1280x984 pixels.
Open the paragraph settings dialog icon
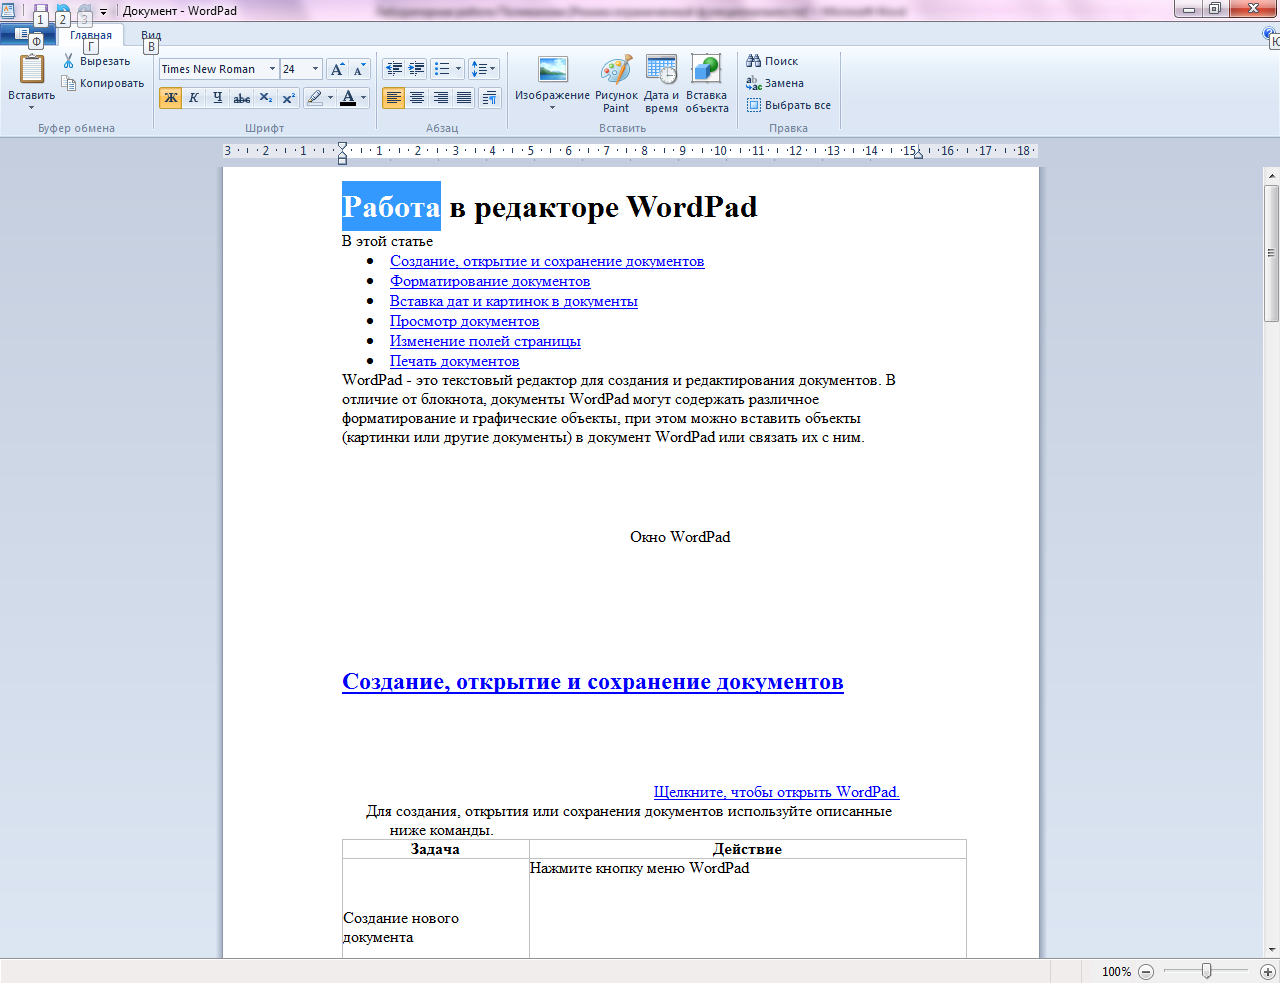489,98
